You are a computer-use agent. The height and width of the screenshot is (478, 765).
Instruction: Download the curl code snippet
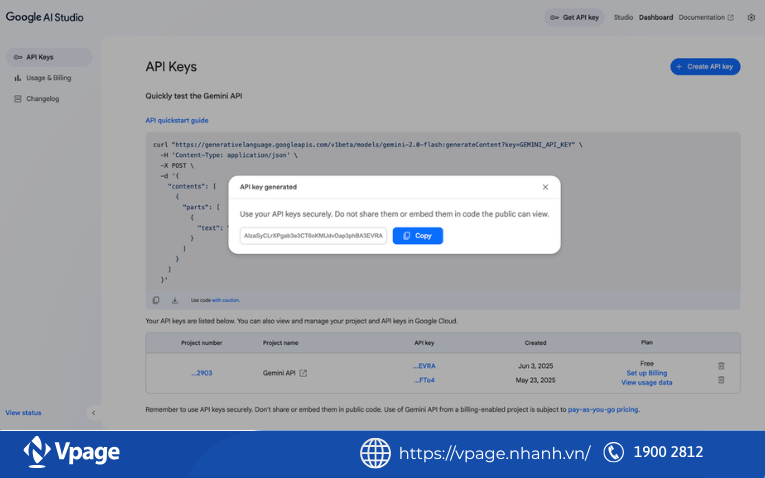click(175, 300)
